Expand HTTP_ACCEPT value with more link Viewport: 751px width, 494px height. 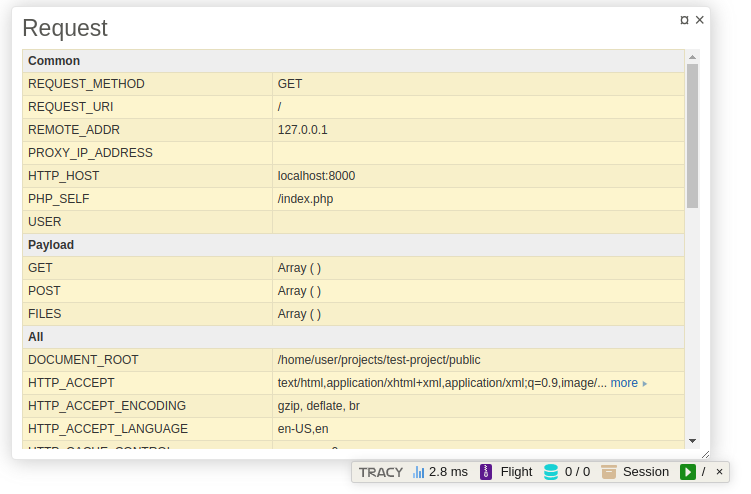tap(623, 383)
